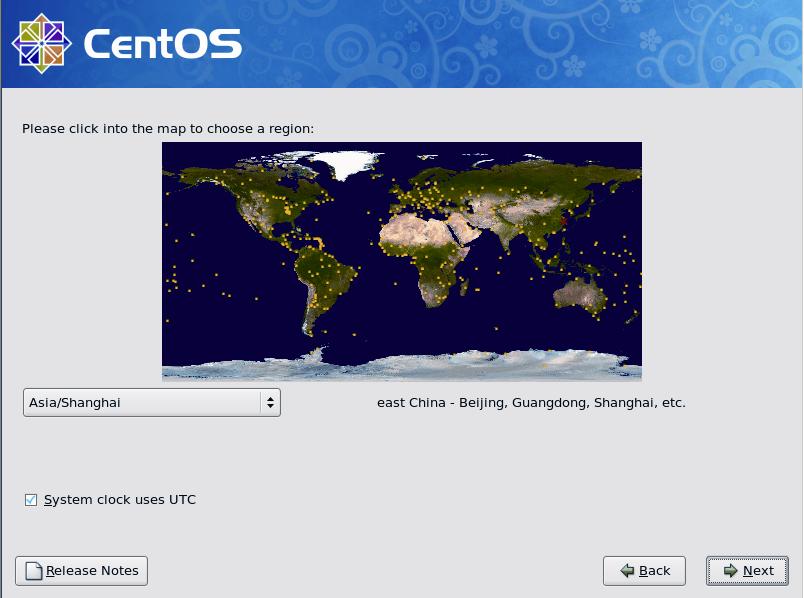Click the Next button's green arrow icon
The width and height of the screenshot is (804, 598).
click(x=729, y=571)
